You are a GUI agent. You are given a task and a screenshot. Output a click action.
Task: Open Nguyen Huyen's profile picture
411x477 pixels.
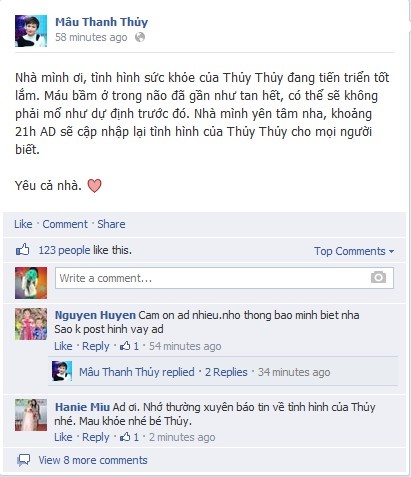31,324
